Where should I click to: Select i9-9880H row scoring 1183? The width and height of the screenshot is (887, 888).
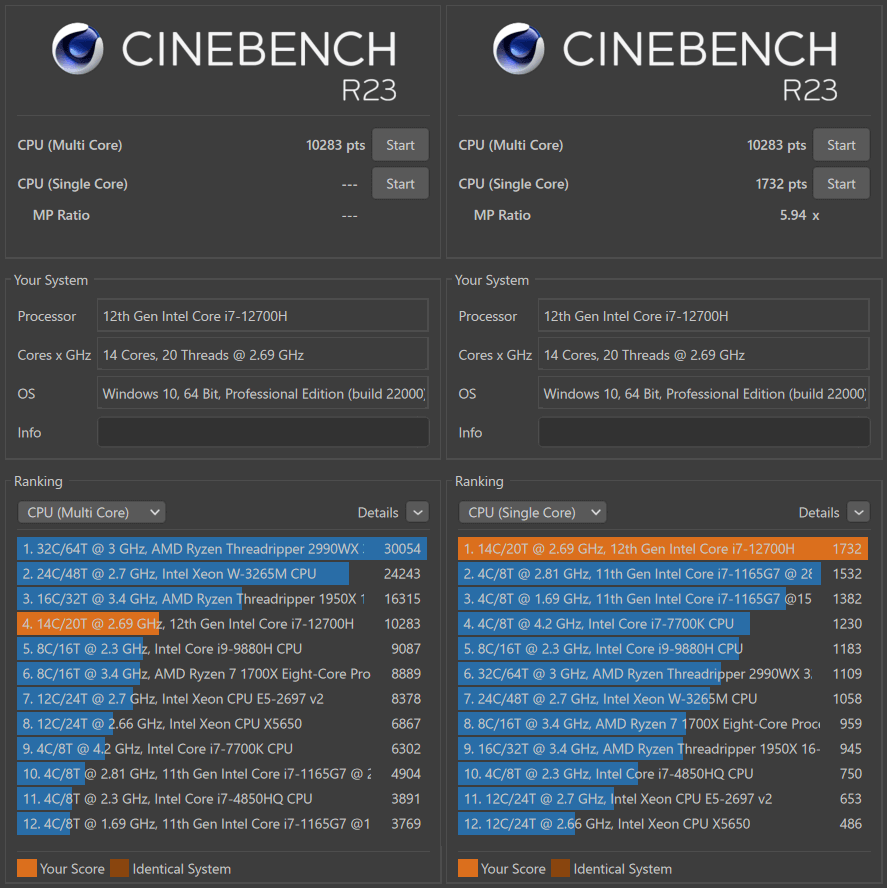[x=663, y=648]
